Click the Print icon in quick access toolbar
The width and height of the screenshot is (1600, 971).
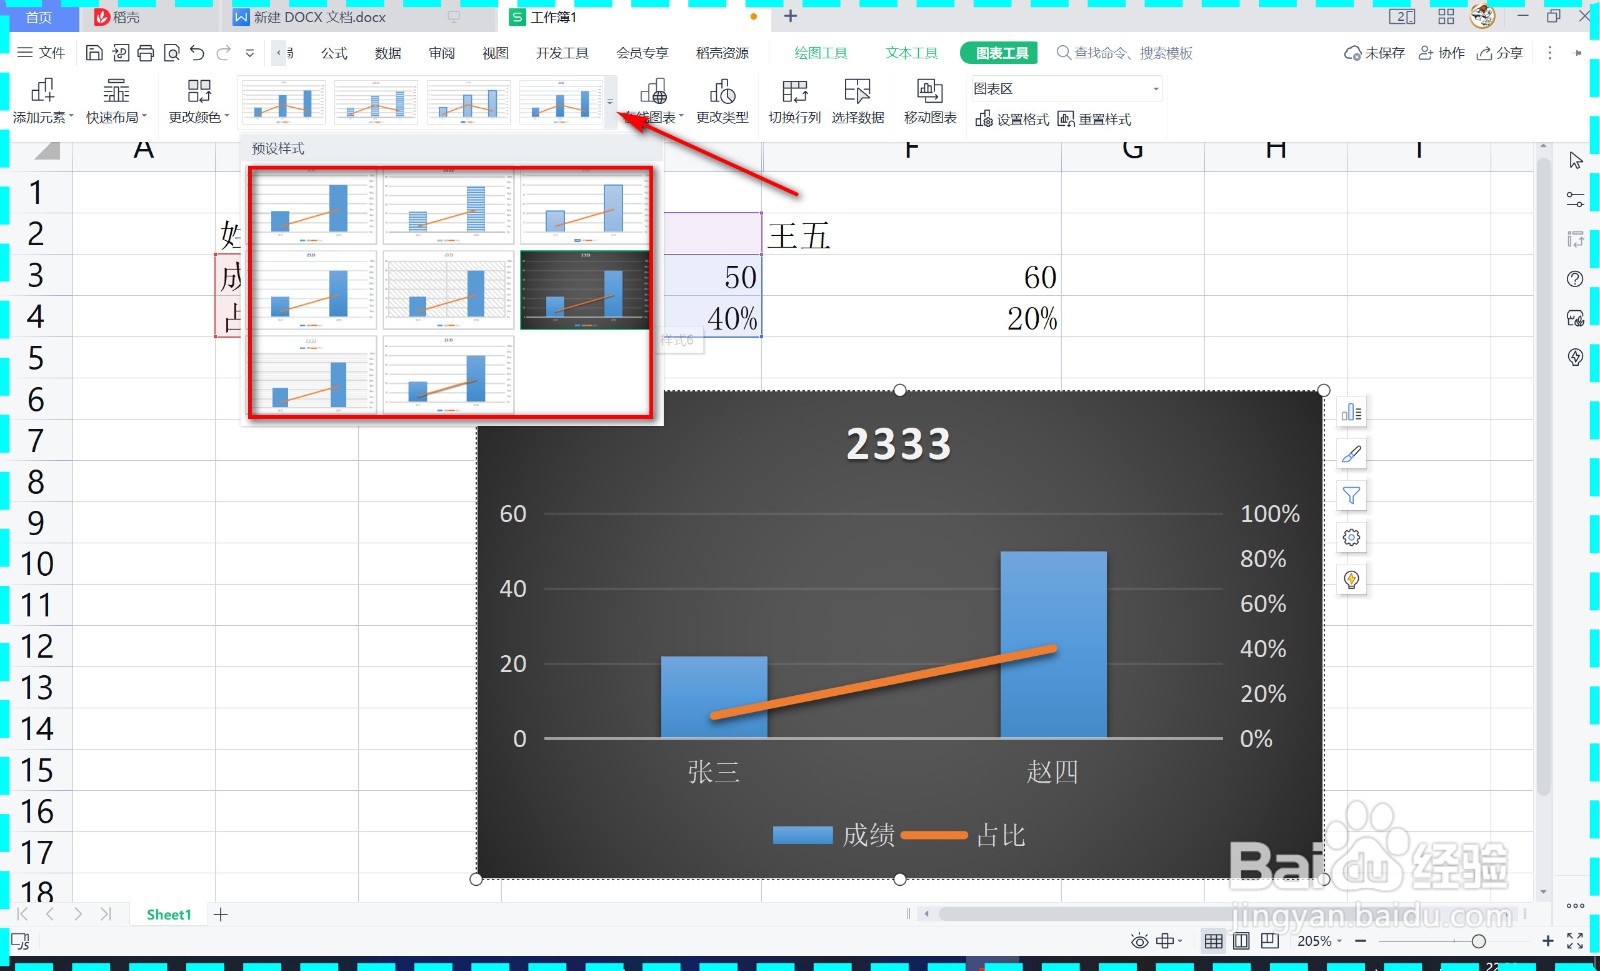(146, 53)
